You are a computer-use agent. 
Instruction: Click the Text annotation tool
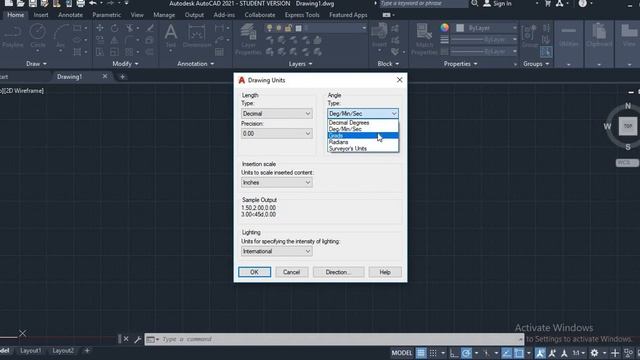pos(171,36)
